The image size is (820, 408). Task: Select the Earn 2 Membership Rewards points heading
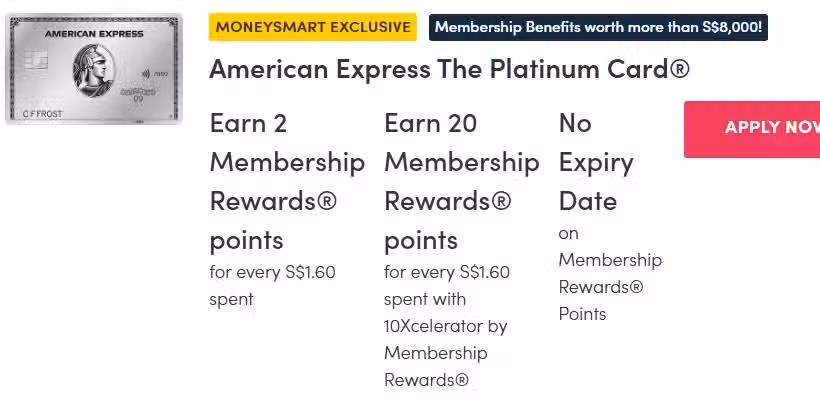point(287,182)
